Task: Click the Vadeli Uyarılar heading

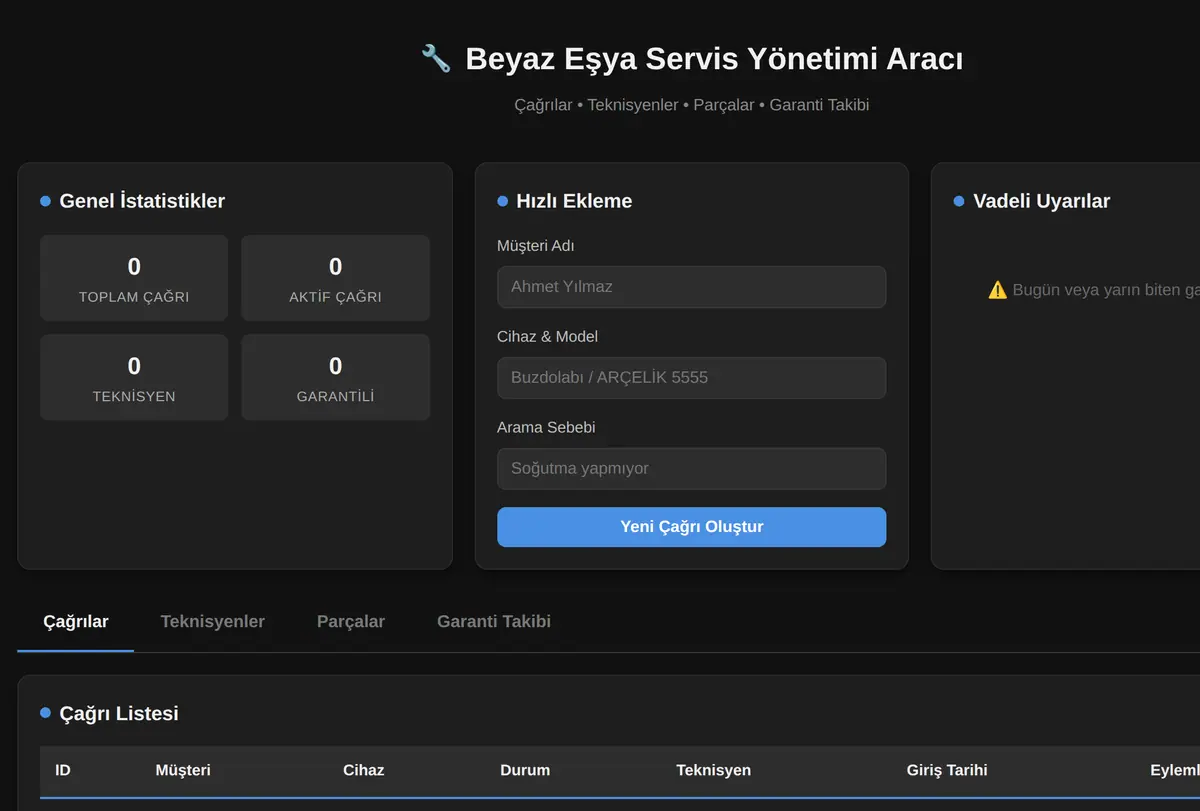Action: coord(1042,201)
